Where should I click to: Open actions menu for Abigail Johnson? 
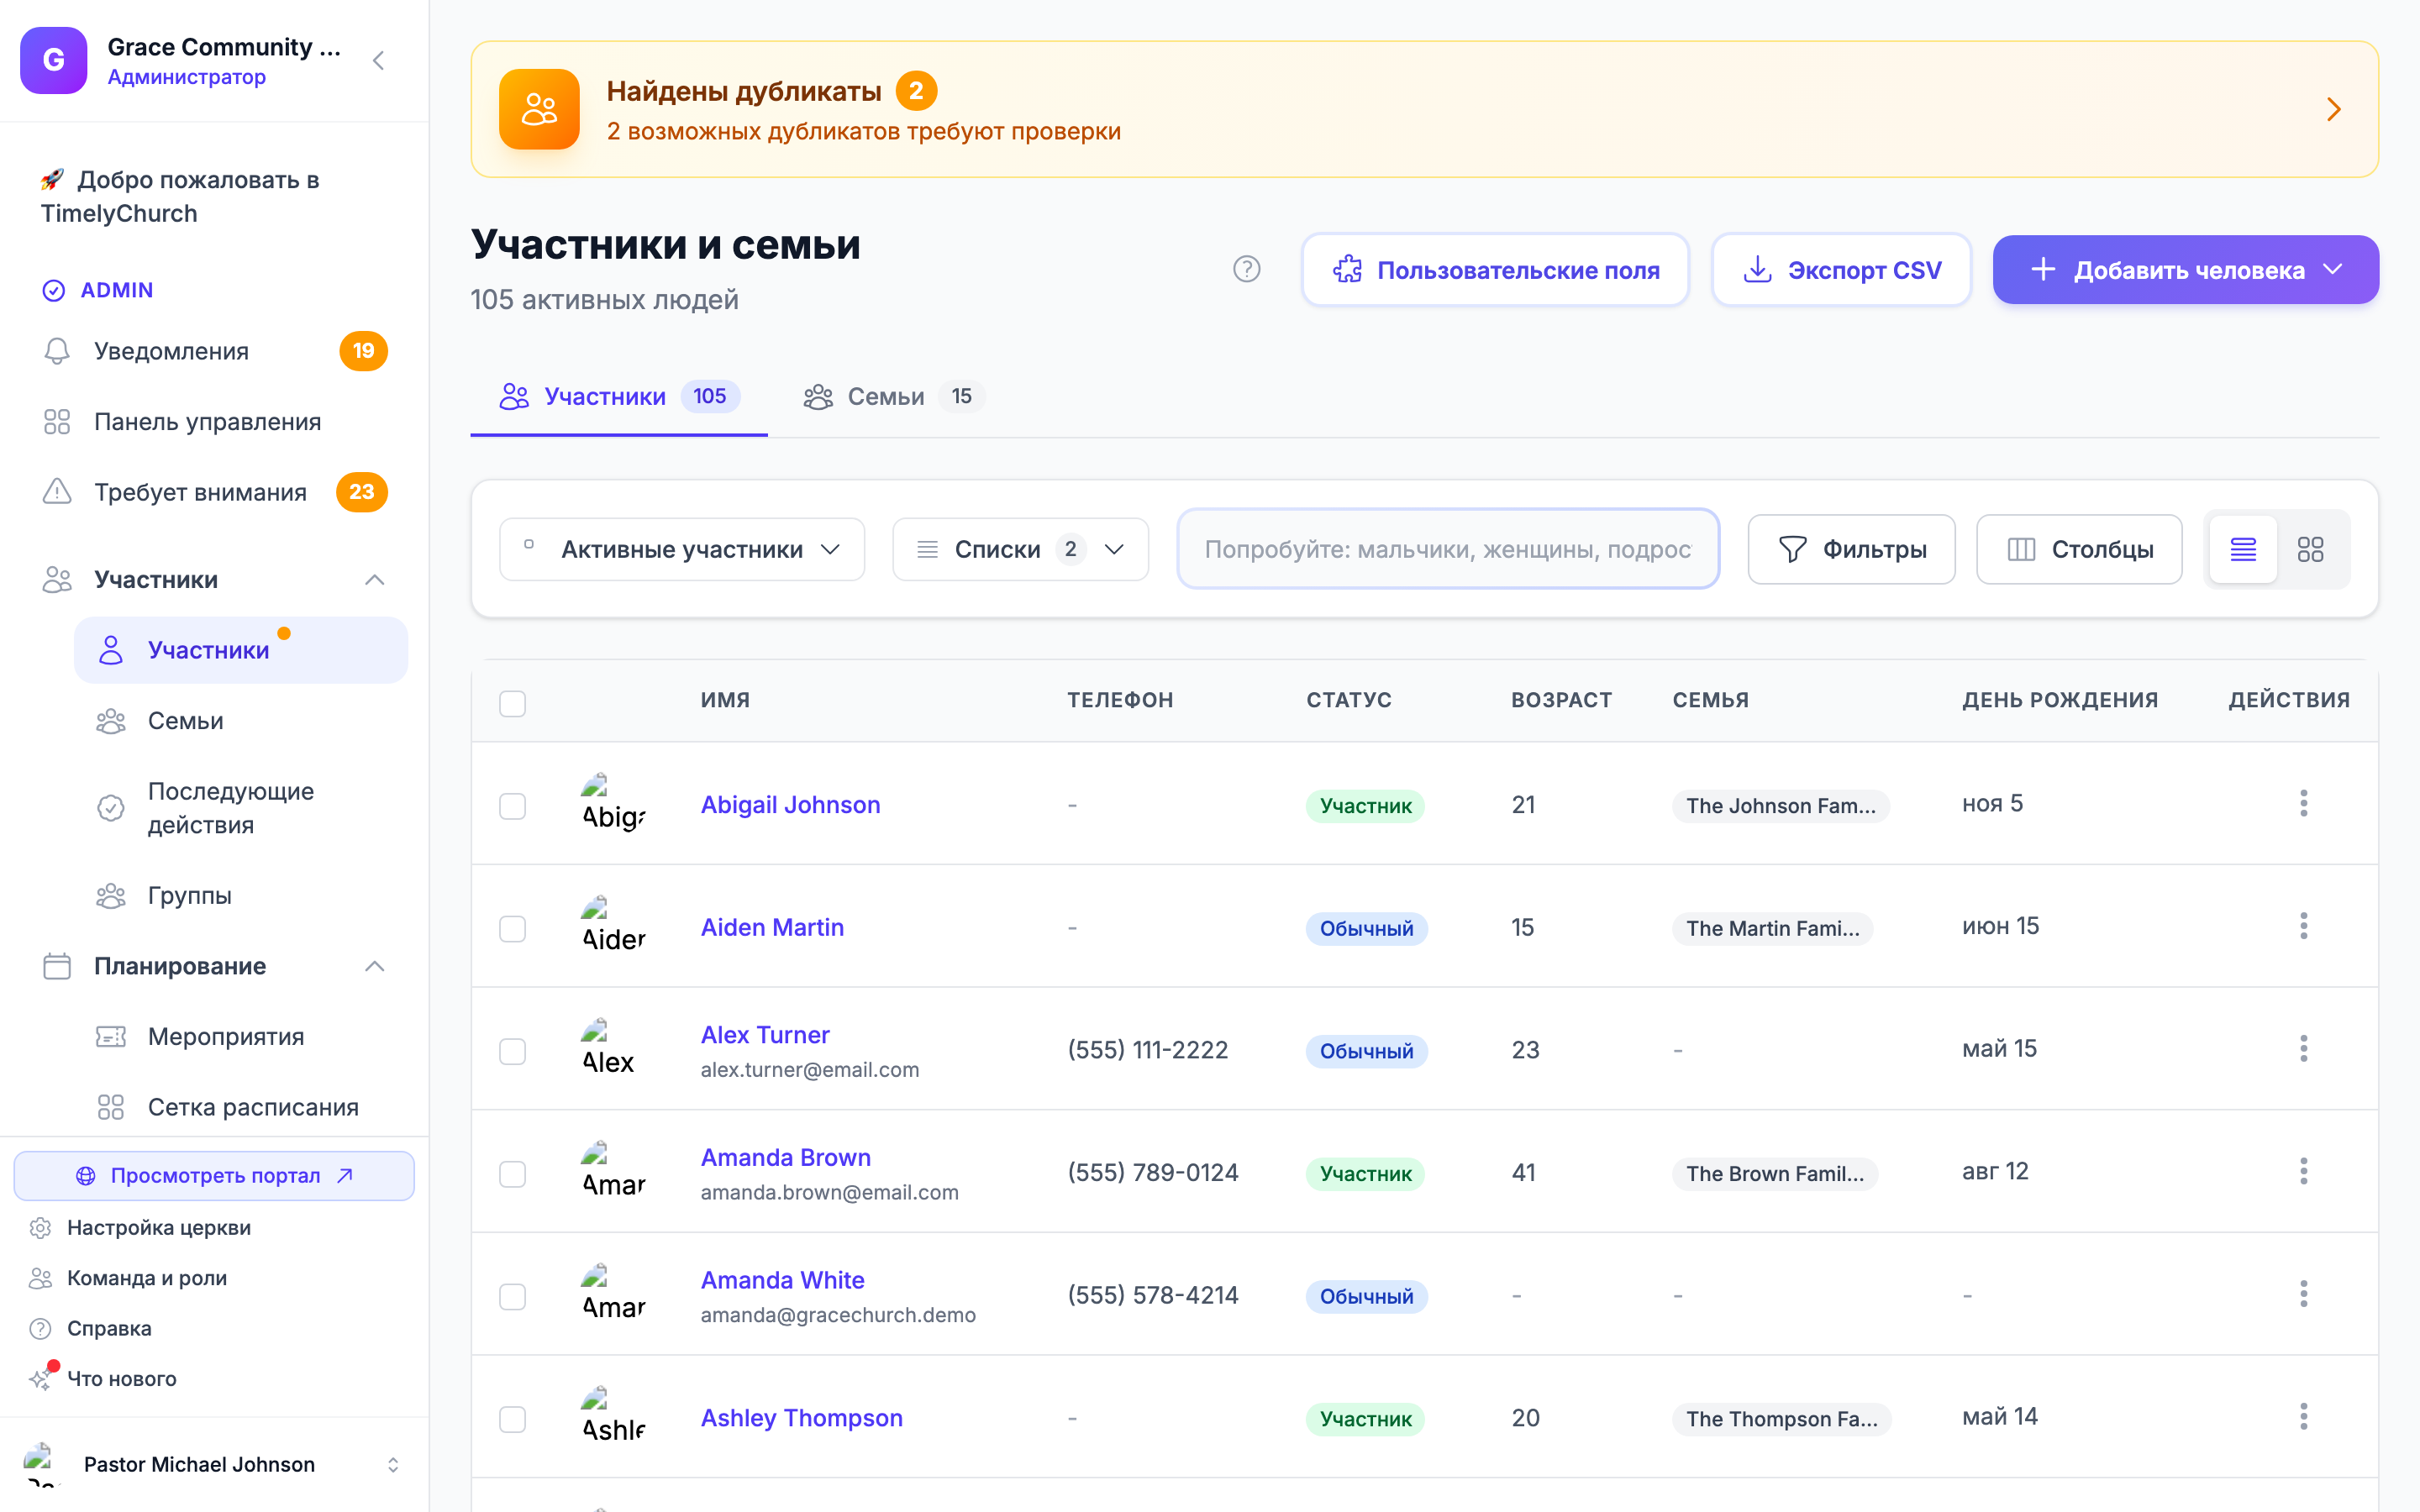pyautogui.click(x=2303, y=803)
